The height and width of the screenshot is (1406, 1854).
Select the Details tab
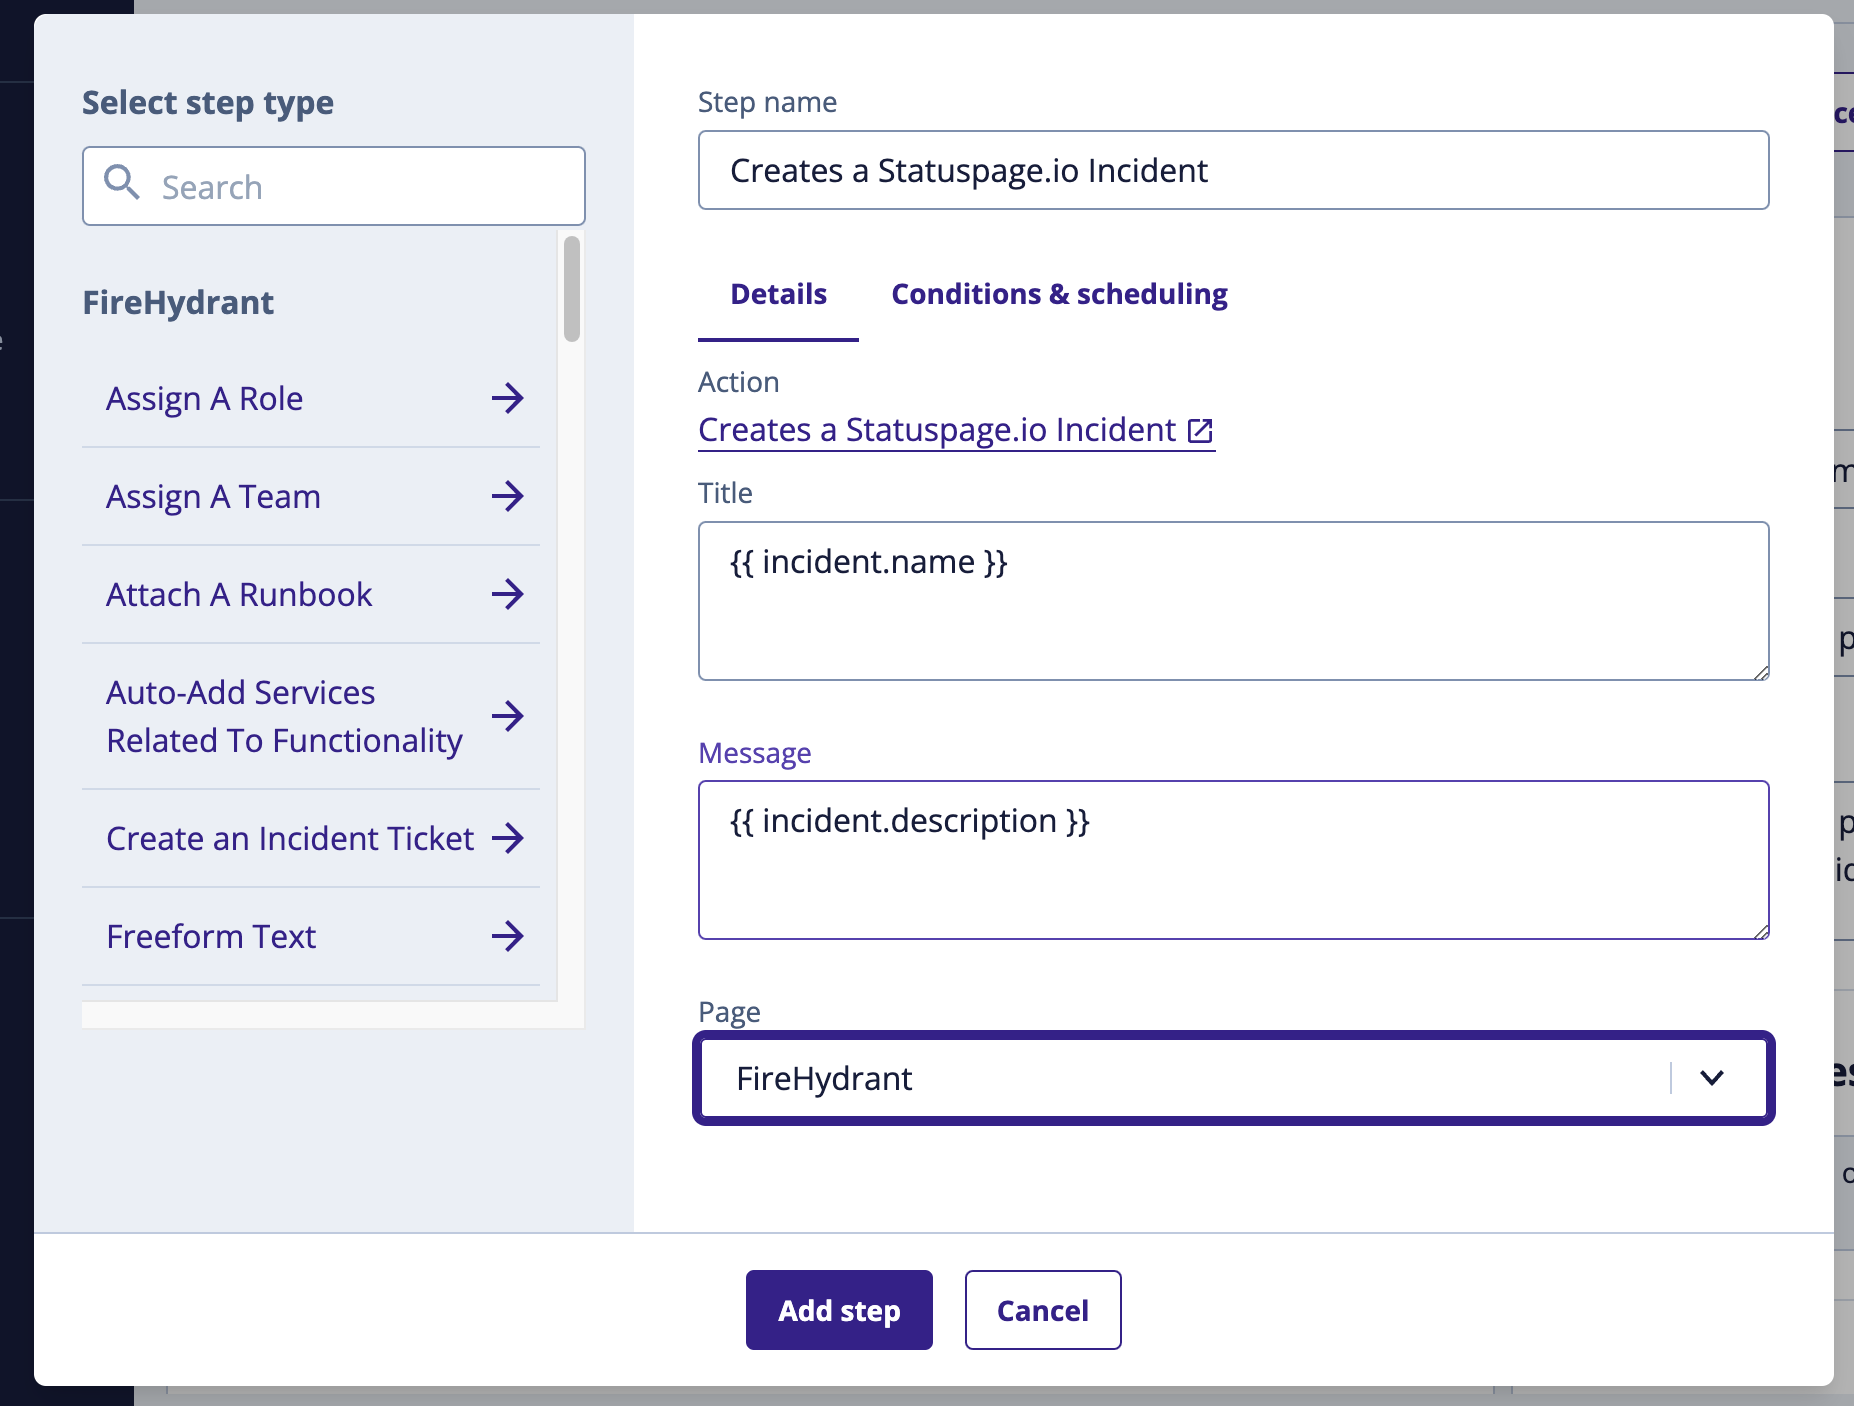point(778,294)
